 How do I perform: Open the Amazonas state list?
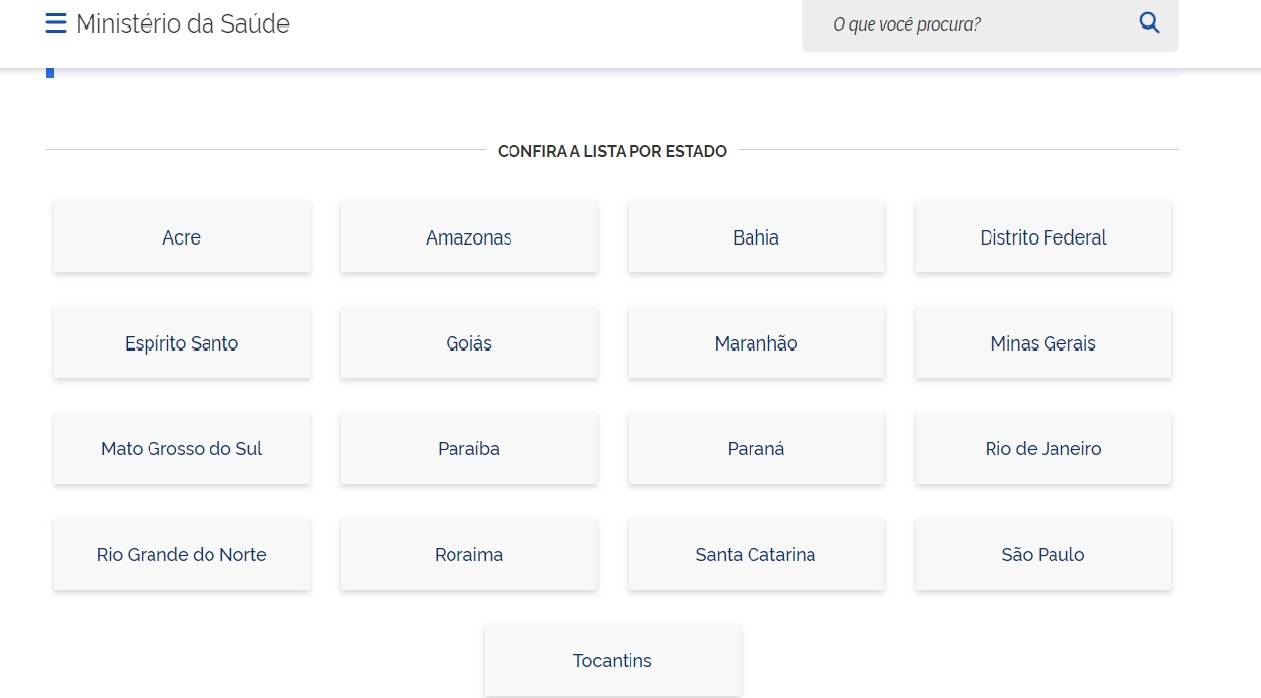tap(469, 237)
